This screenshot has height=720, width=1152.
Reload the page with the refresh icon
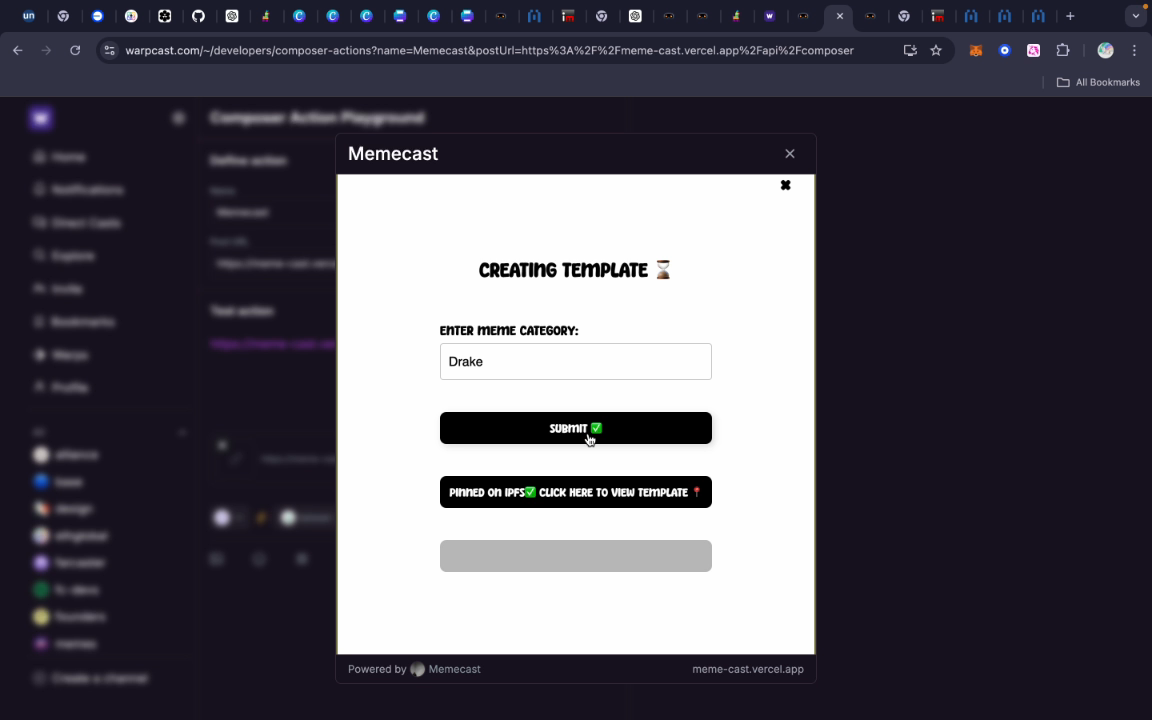click(75, 51)
